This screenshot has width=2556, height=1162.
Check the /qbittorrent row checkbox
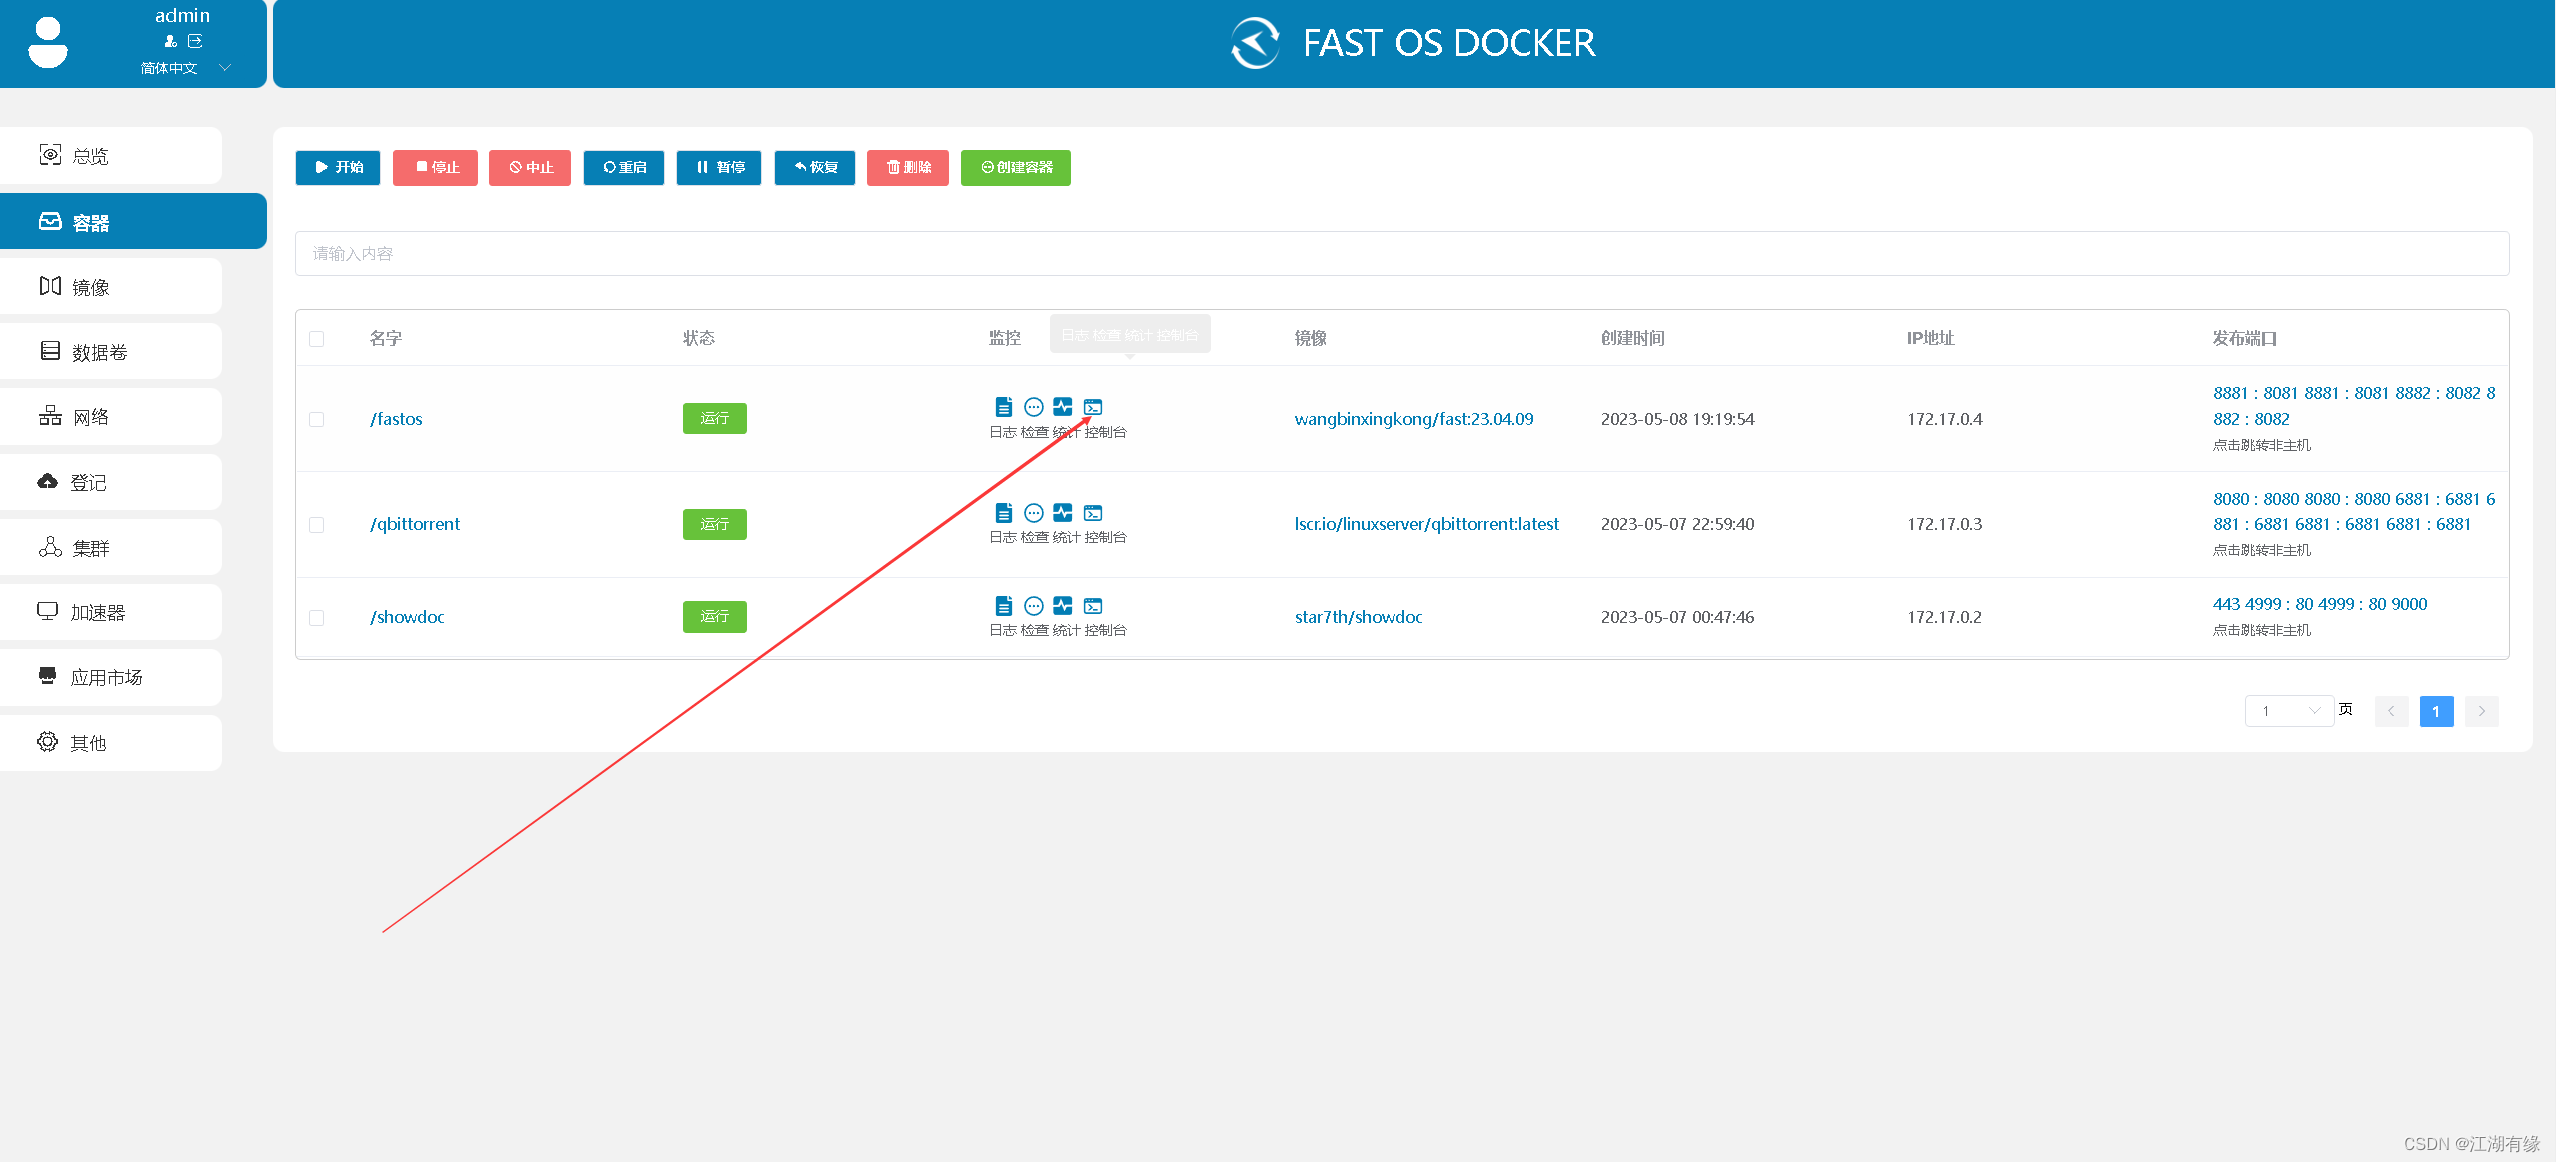click(x=317, y=524)
